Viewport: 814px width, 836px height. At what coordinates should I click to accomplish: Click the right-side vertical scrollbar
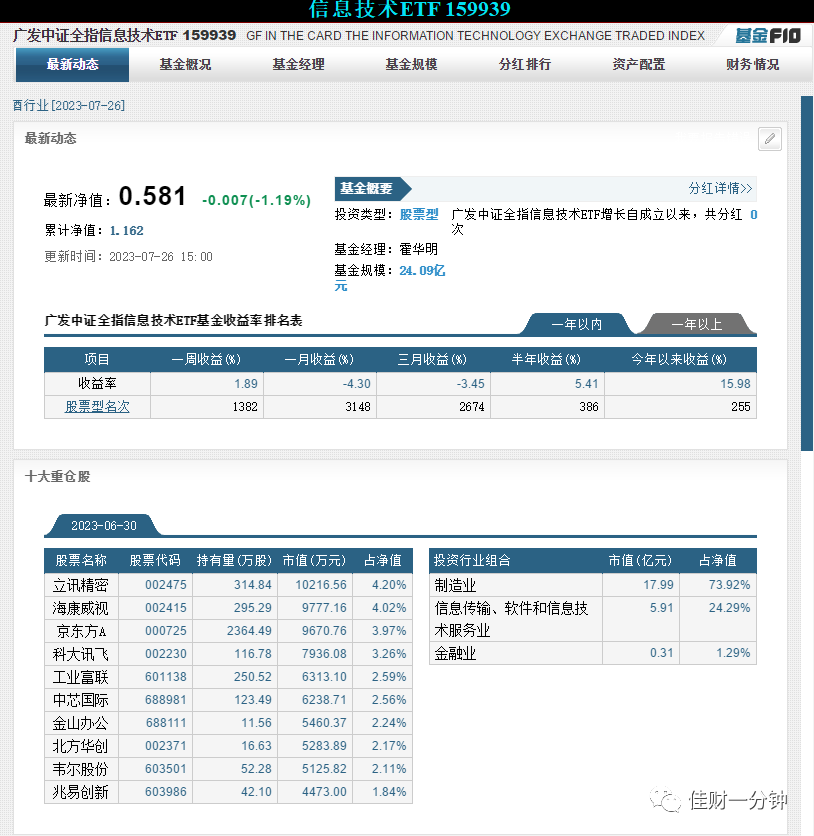pyautogui.click(x=807, y=274)
